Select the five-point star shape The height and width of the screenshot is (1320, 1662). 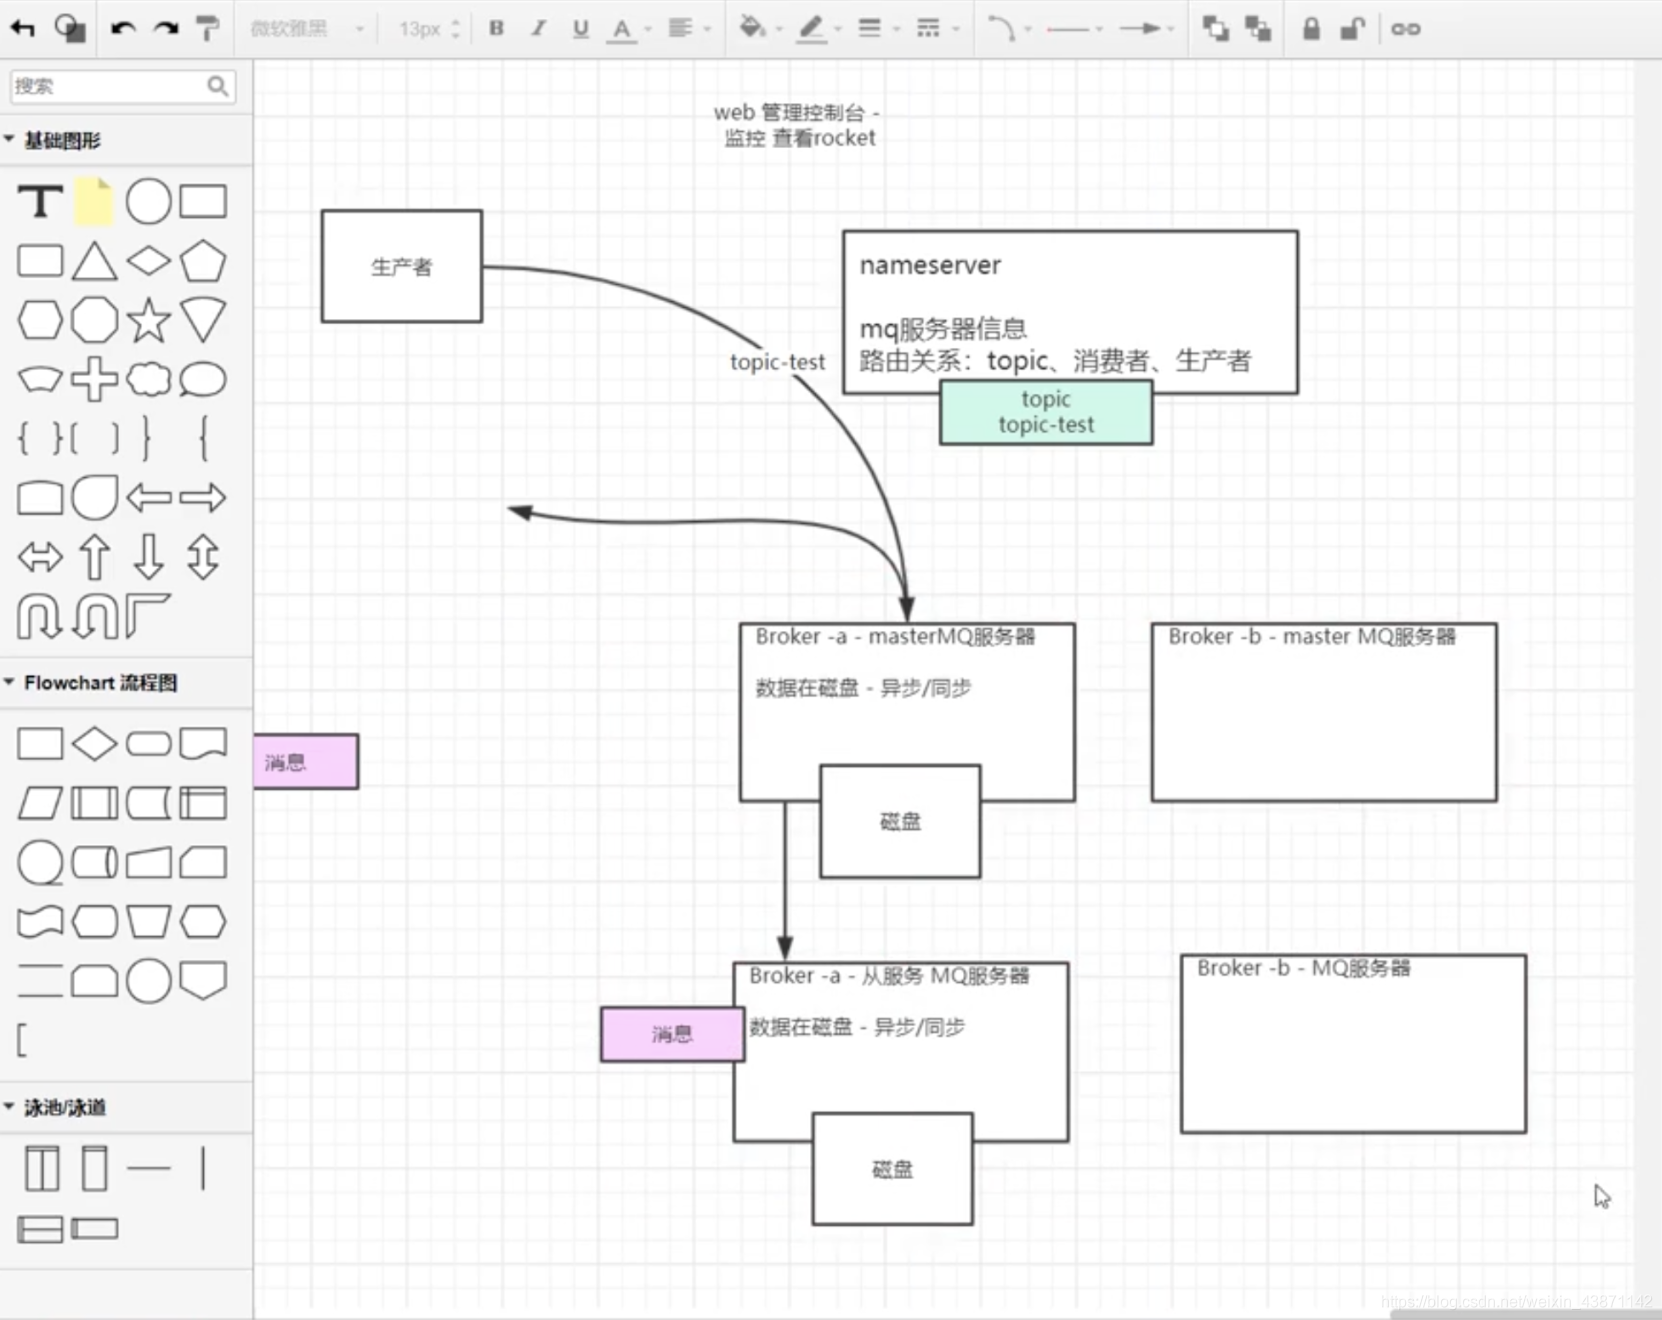tap(148, 320)
